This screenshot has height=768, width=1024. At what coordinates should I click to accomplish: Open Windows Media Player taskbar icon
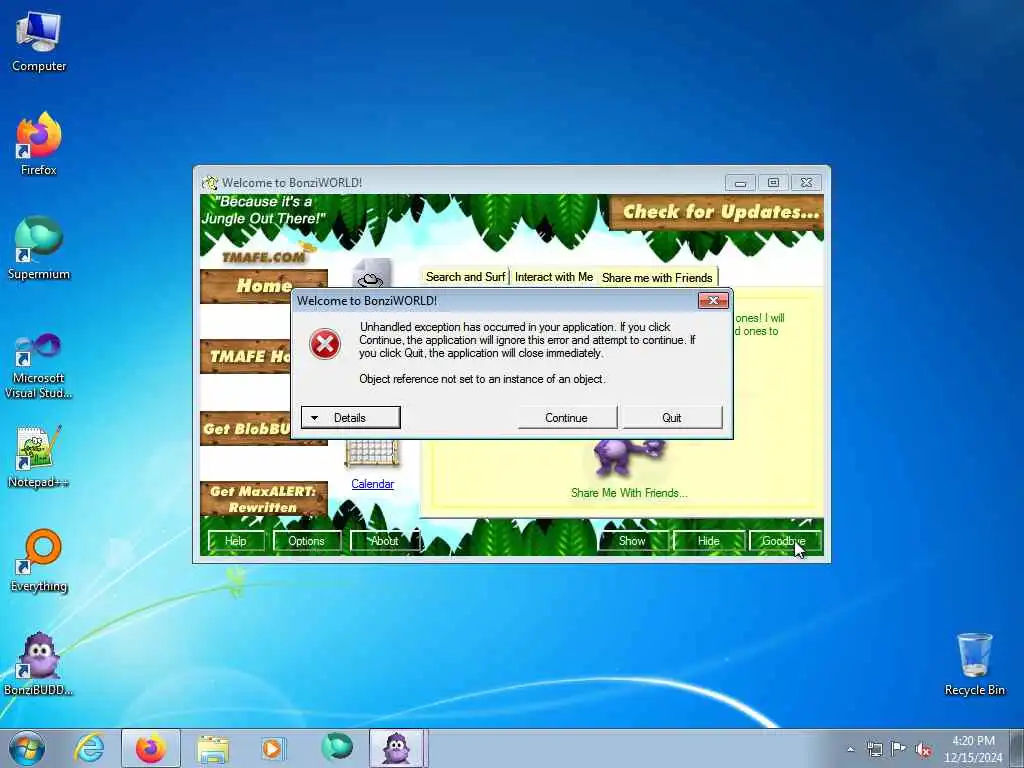coord(272,748)
